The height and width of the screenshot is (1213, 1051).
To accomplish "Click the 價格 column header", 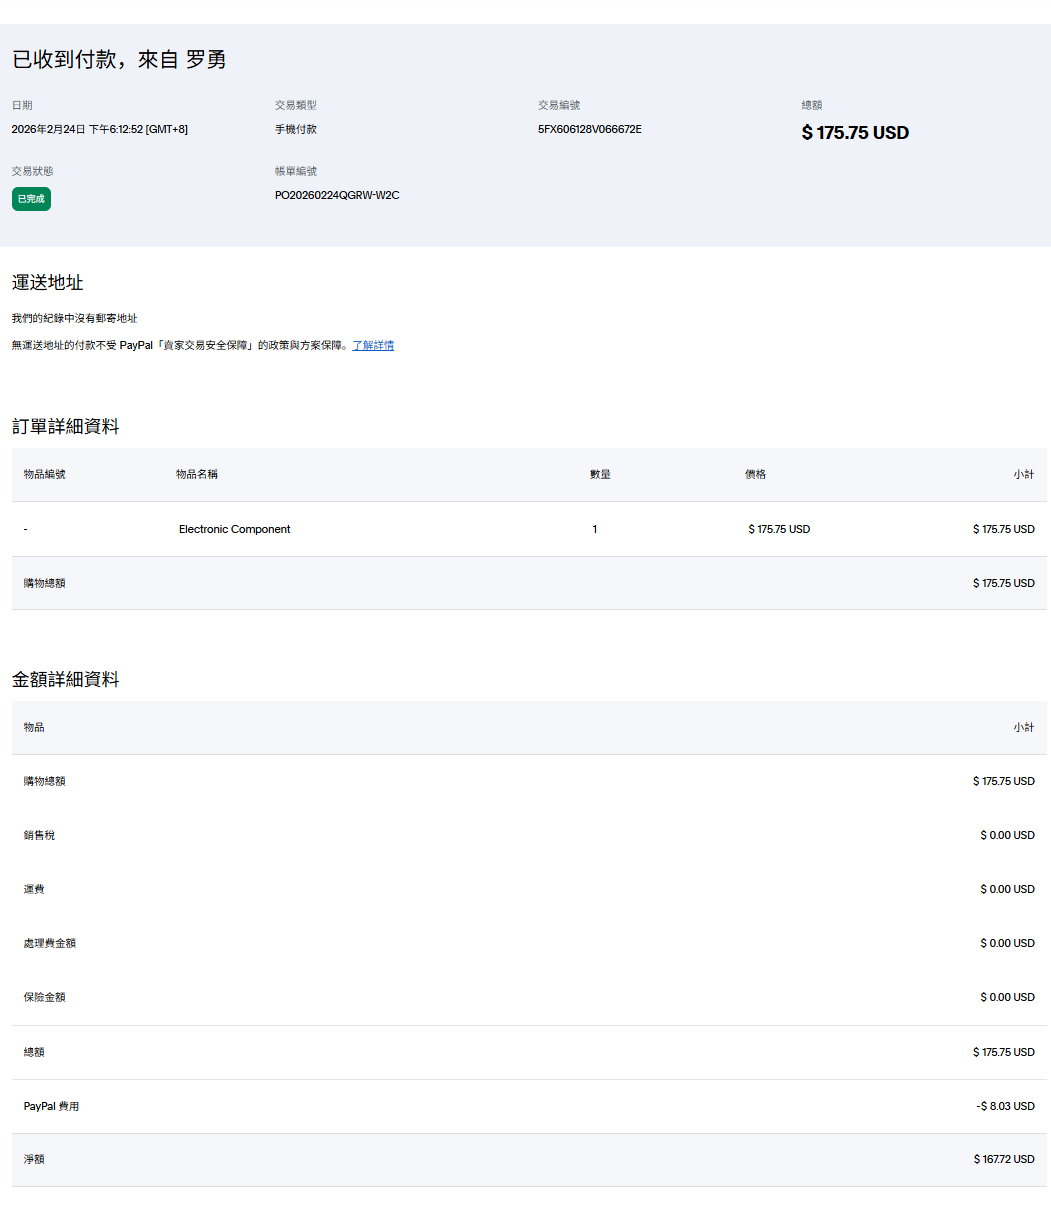I will pyautogui.click(x=755, y=474).
